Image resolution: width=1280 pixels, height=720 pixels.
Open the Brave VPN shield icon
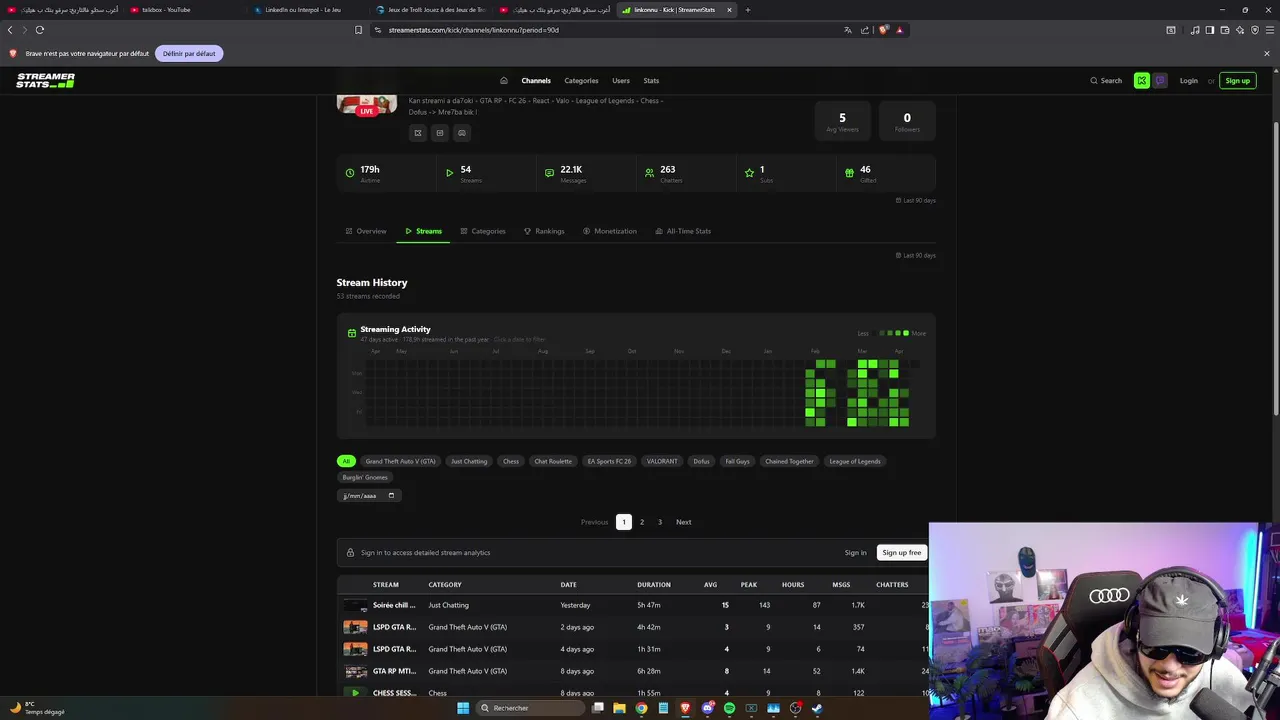pos(1254,30)
